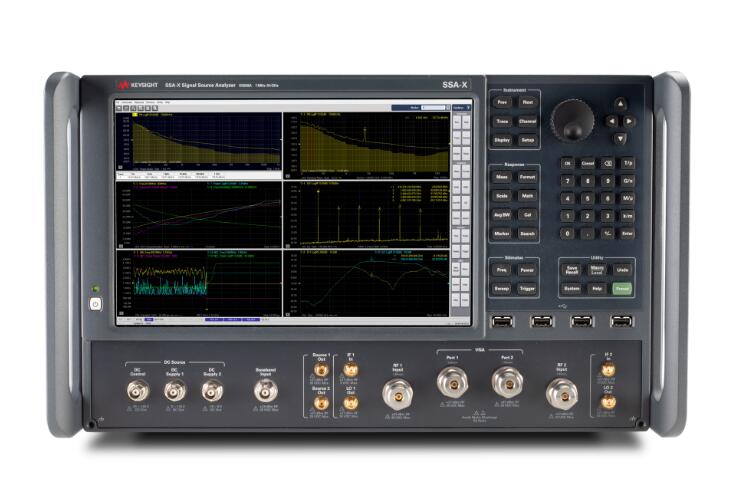Open the Avg BW settings key
The image size is (743, 504).
[x=502, y=215]
